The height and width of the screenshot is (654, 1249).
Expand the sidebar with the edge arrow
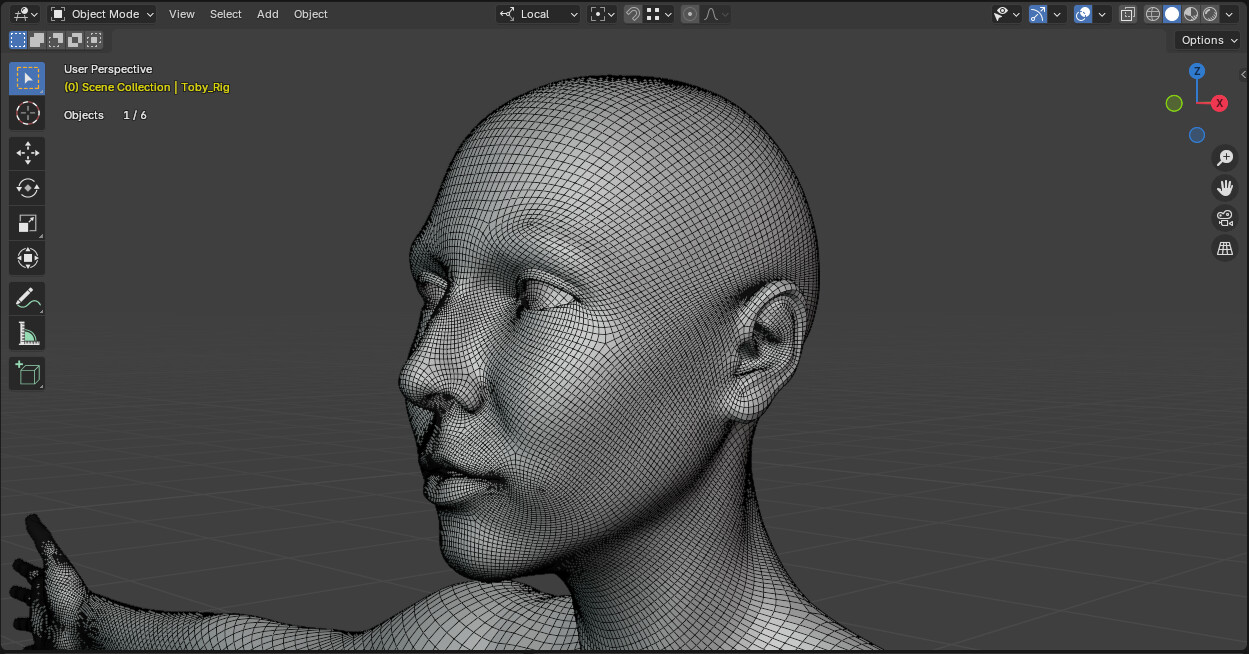(1243, 74)
